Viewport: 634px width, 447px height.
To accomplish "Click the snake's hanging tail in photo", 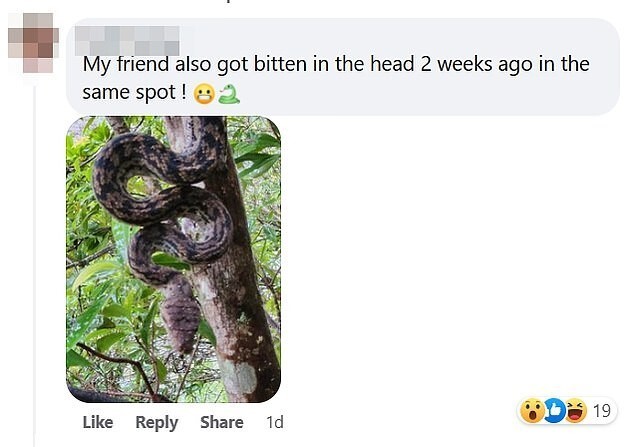I will tap(179, 315).
